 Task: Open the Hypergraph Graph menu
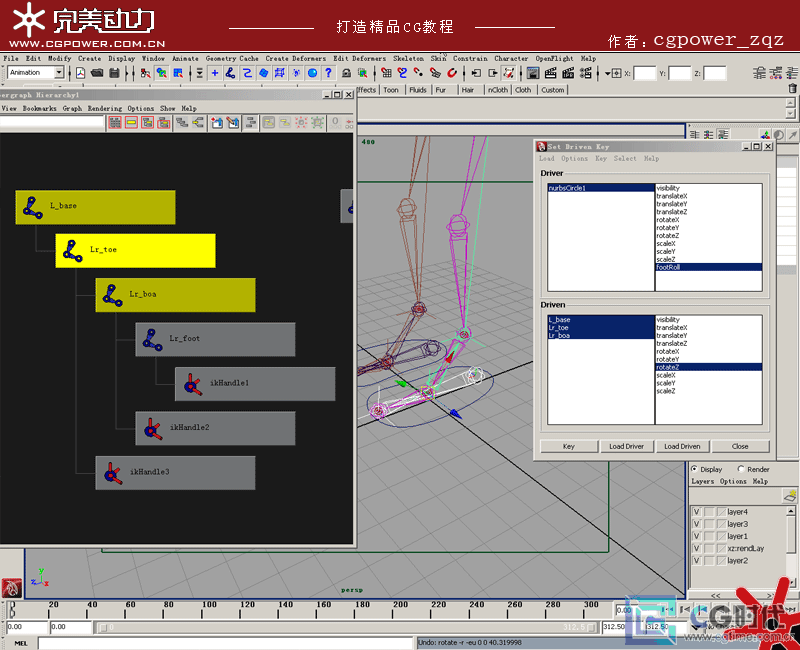[x=72, y=108]
